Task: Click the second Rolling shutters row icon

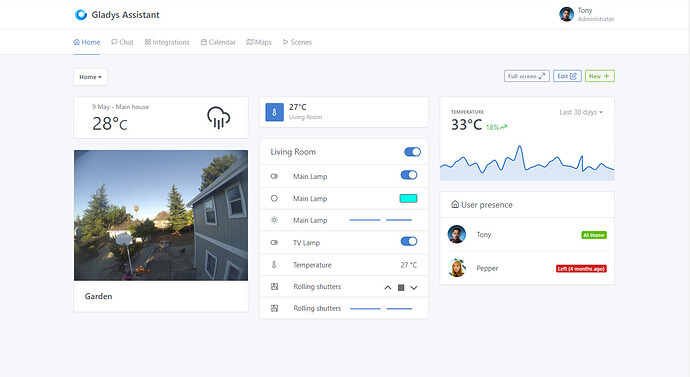Action: pos(274,308)
